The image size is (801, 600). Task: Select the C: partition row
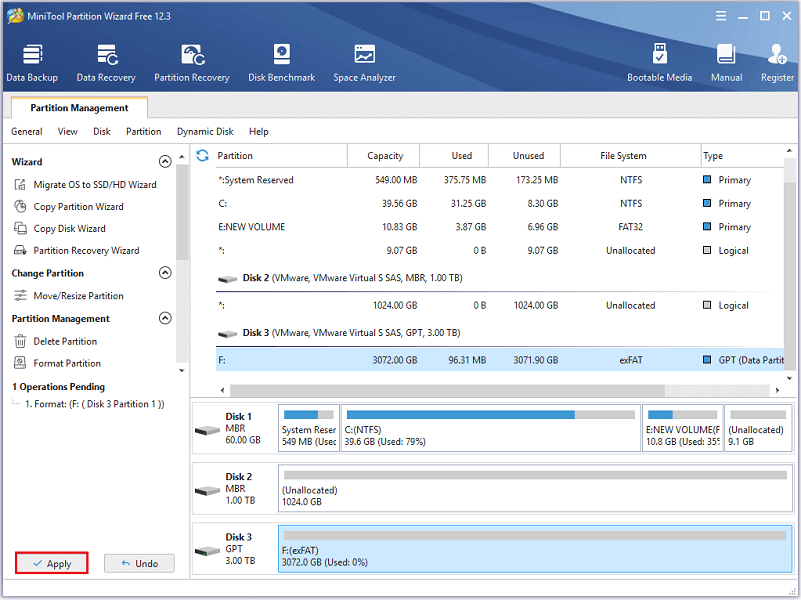pyautogui.click(x=500, y=203)
